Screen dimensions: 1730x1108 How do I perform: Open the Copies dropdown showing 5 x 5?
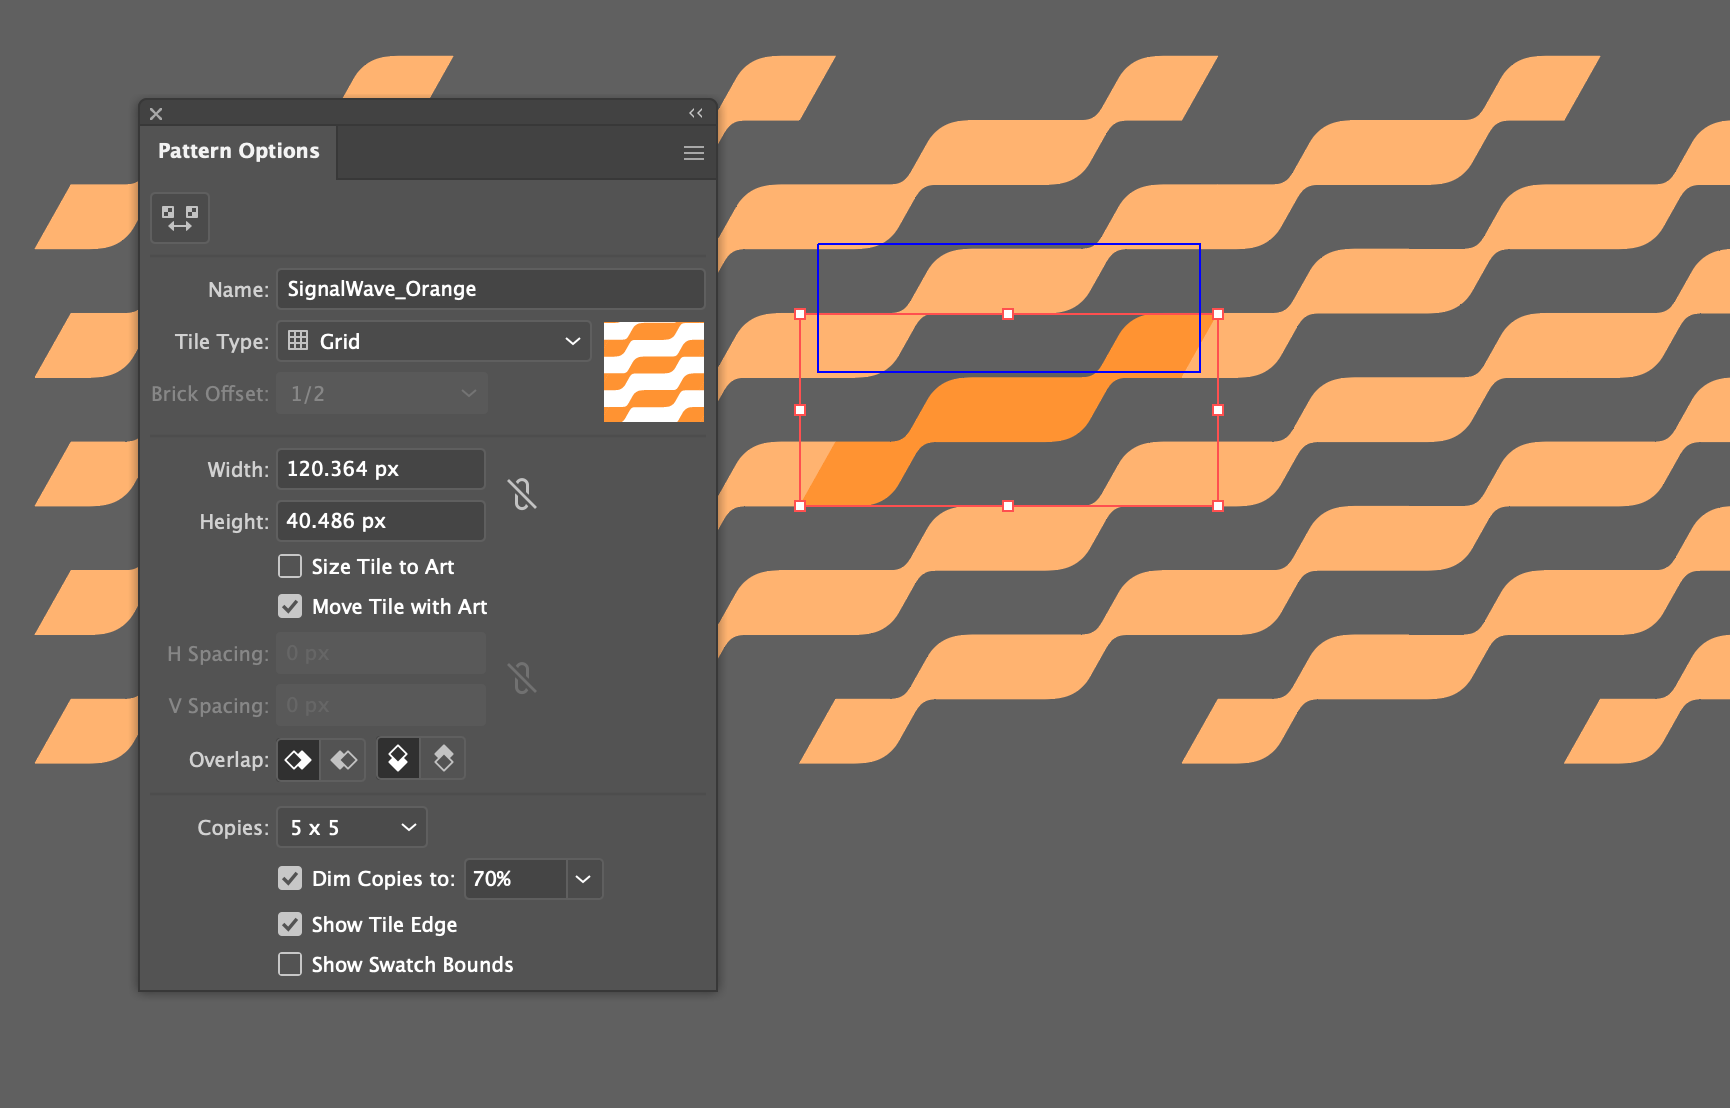pyautogui.click(x=351, y=827)
